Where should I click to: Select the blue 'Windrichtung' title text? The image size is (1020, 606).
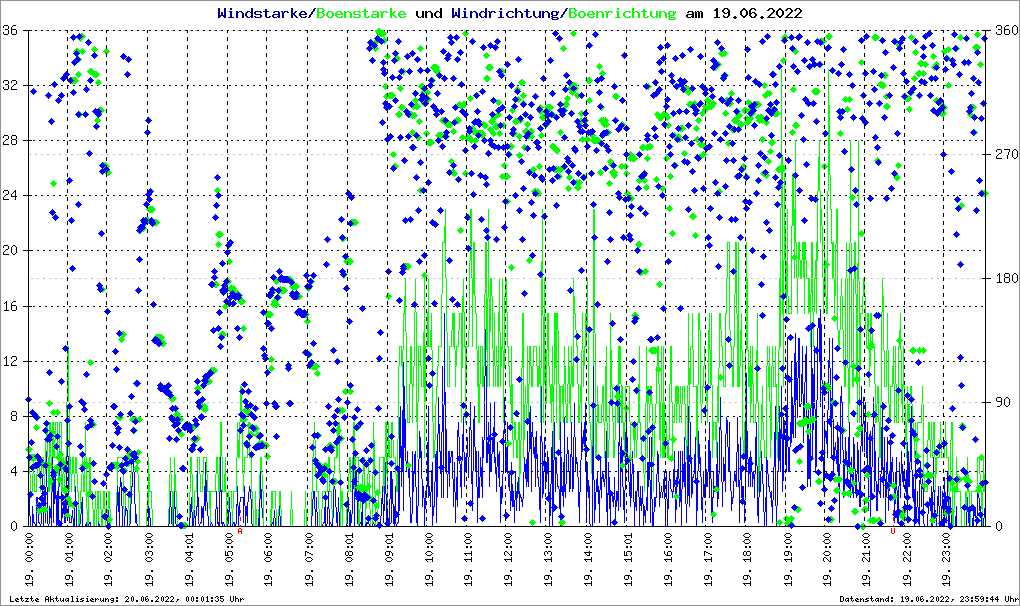tap(506, 13)
